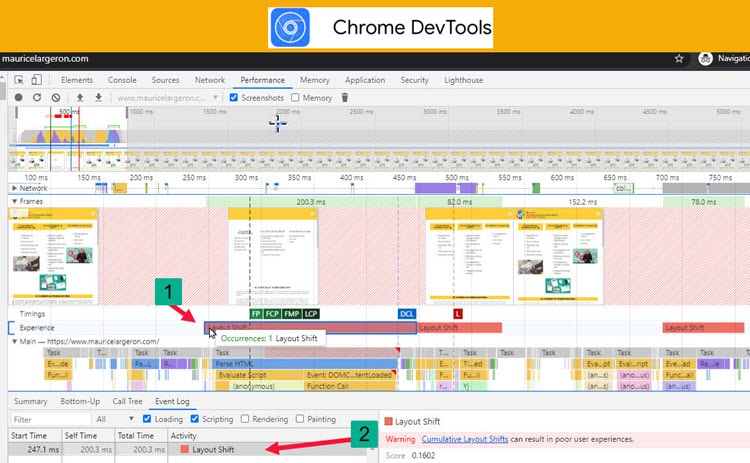The height and width of the screenshot is (463, 750).
Task: Select the Layout Shift bar near 700 ms
Action: [703, 328]
